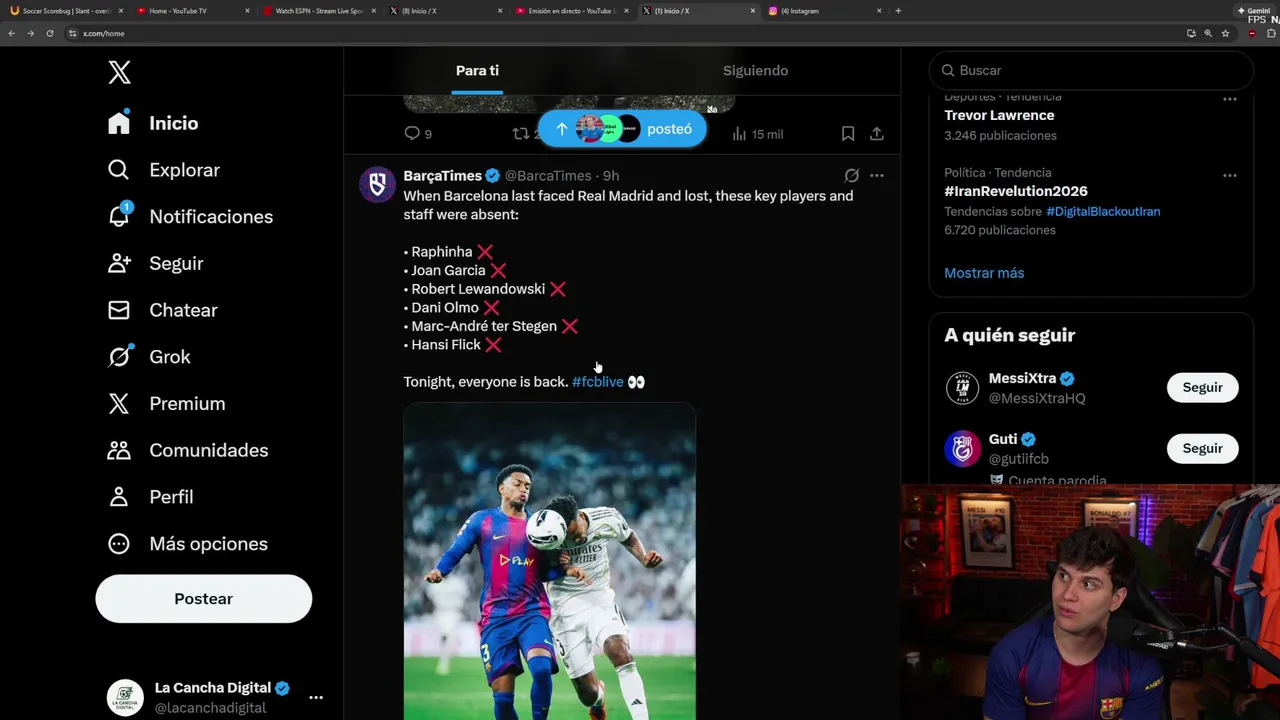
Task: Open Seguir in the sidebar
Action: [x=155, y=263]
